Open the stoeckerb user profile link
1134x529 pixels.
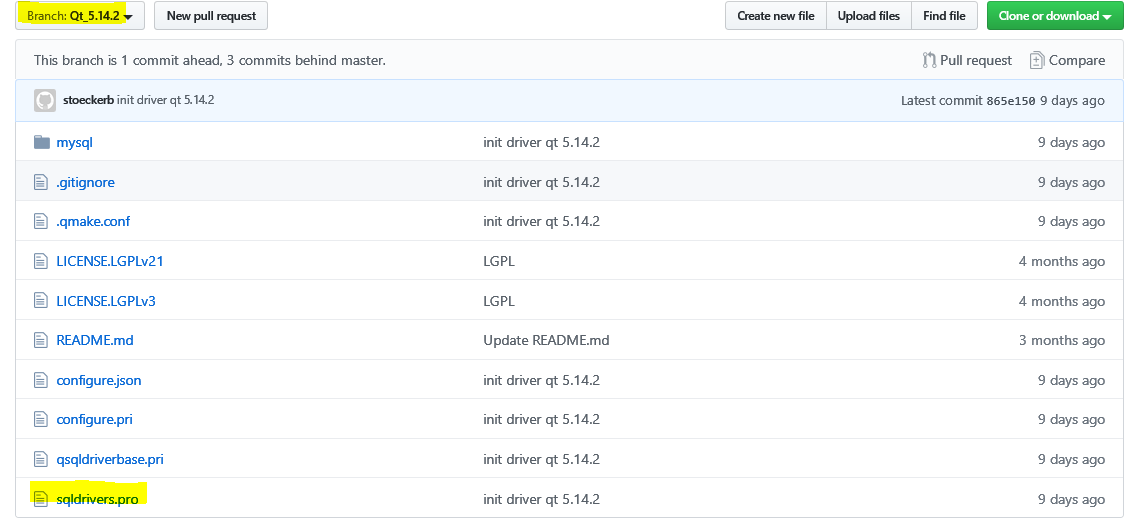pyautogui.click(x=88, y=100)
